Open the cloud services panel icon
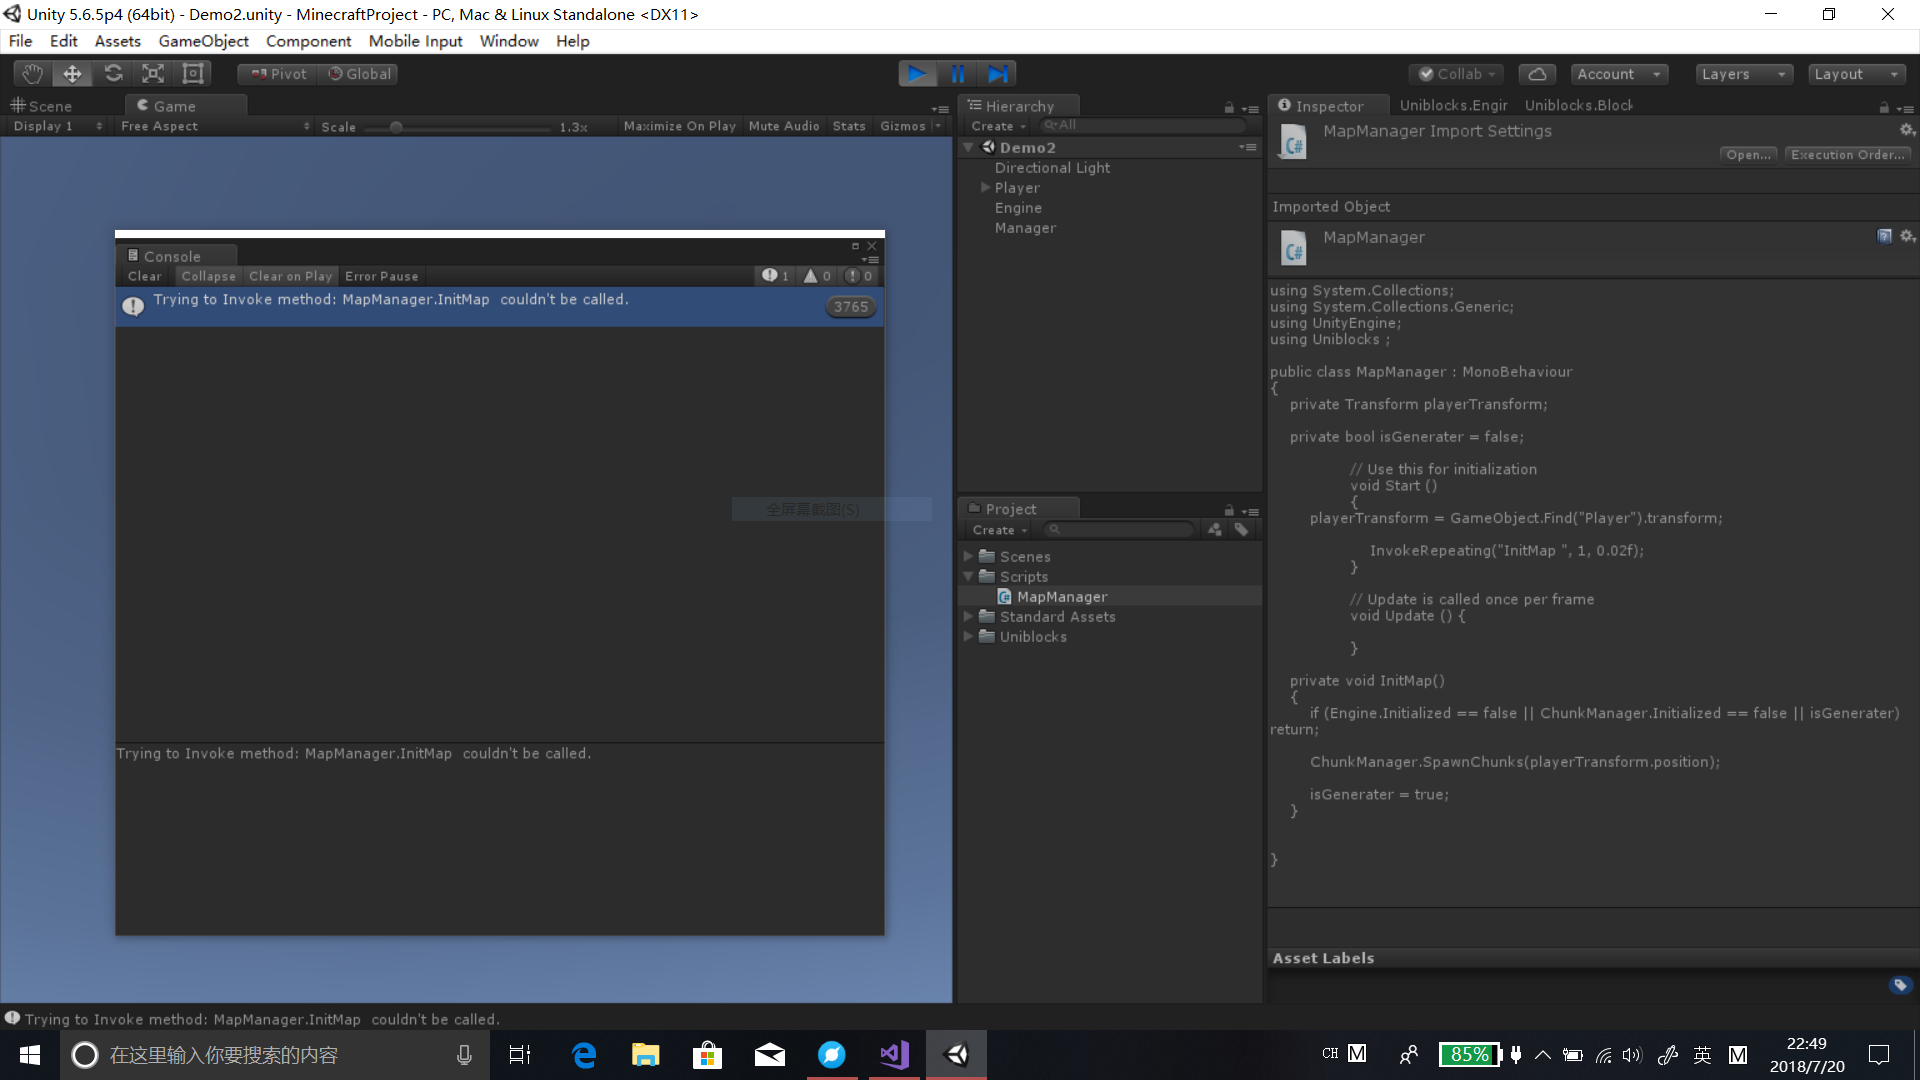The width and height of the screenshot is (1920, 1080). 1538,74
